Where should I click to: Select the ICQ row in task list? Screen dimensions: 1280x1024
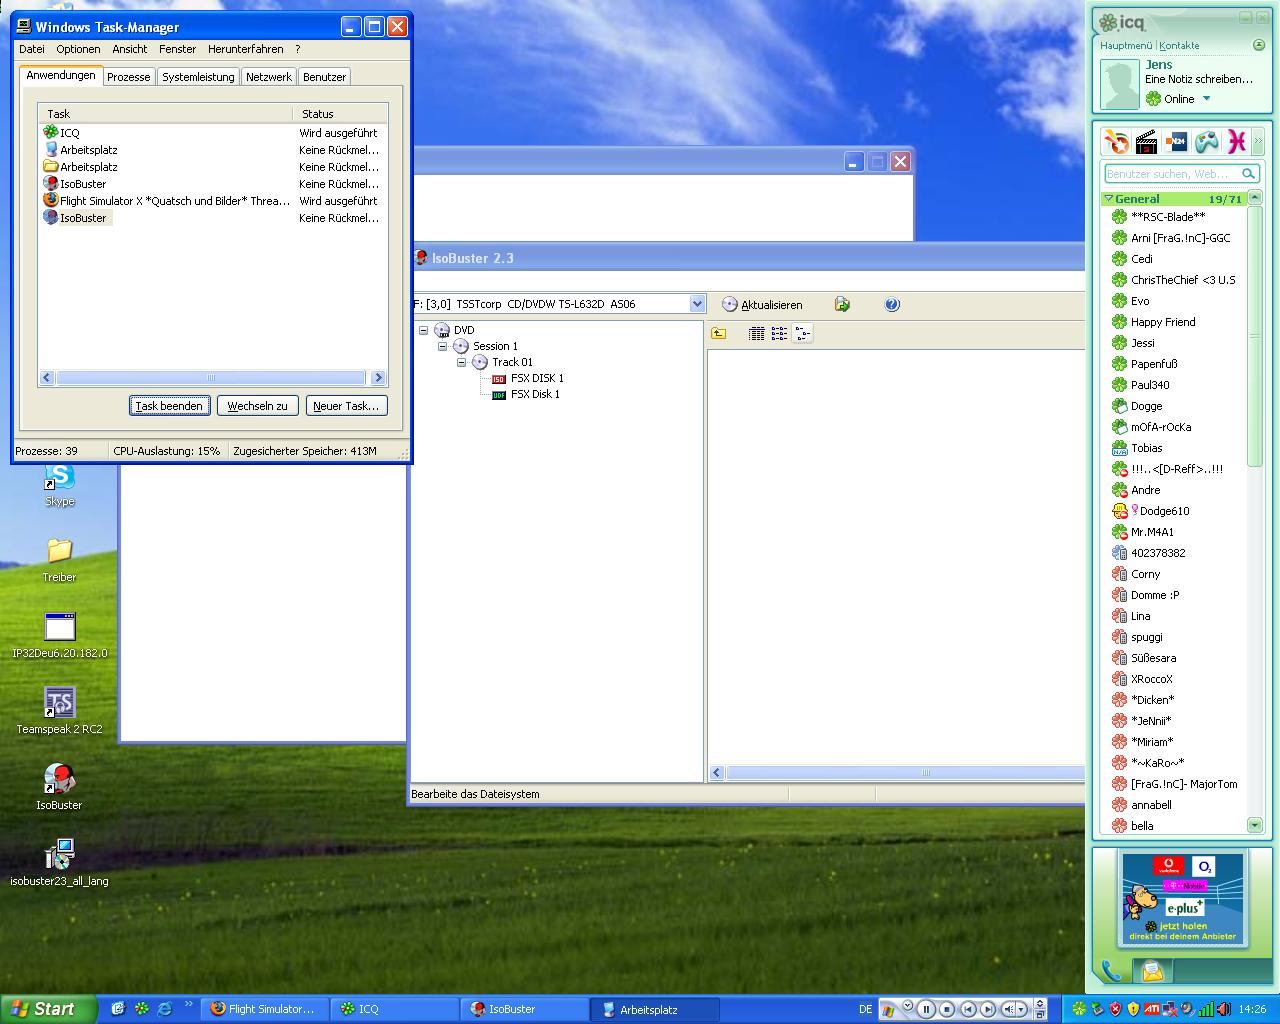coord(212,133)
